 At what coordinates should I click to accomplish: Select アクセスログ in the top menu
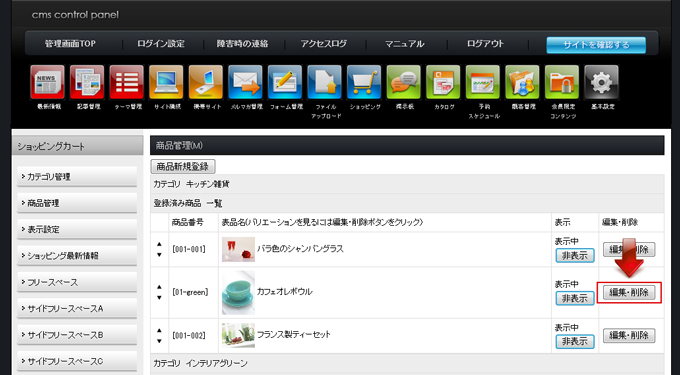(324, 44)
